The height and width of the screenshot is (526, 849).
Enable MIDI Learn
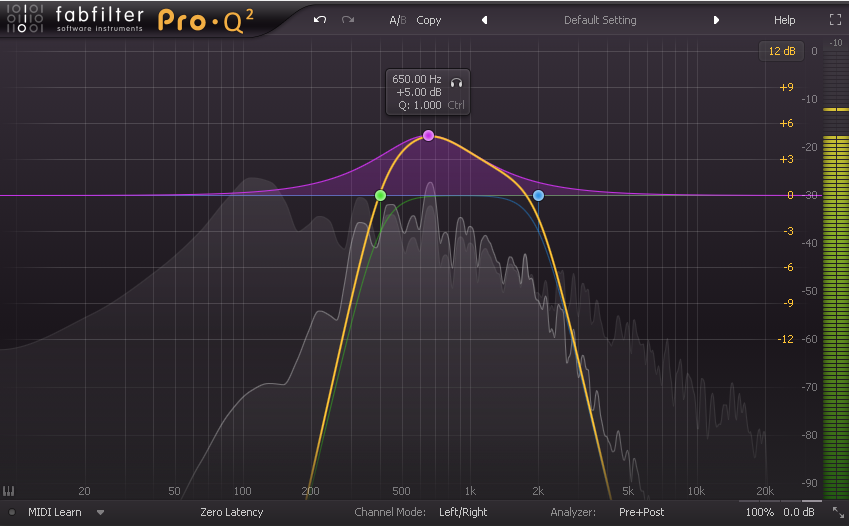point(54,512)
